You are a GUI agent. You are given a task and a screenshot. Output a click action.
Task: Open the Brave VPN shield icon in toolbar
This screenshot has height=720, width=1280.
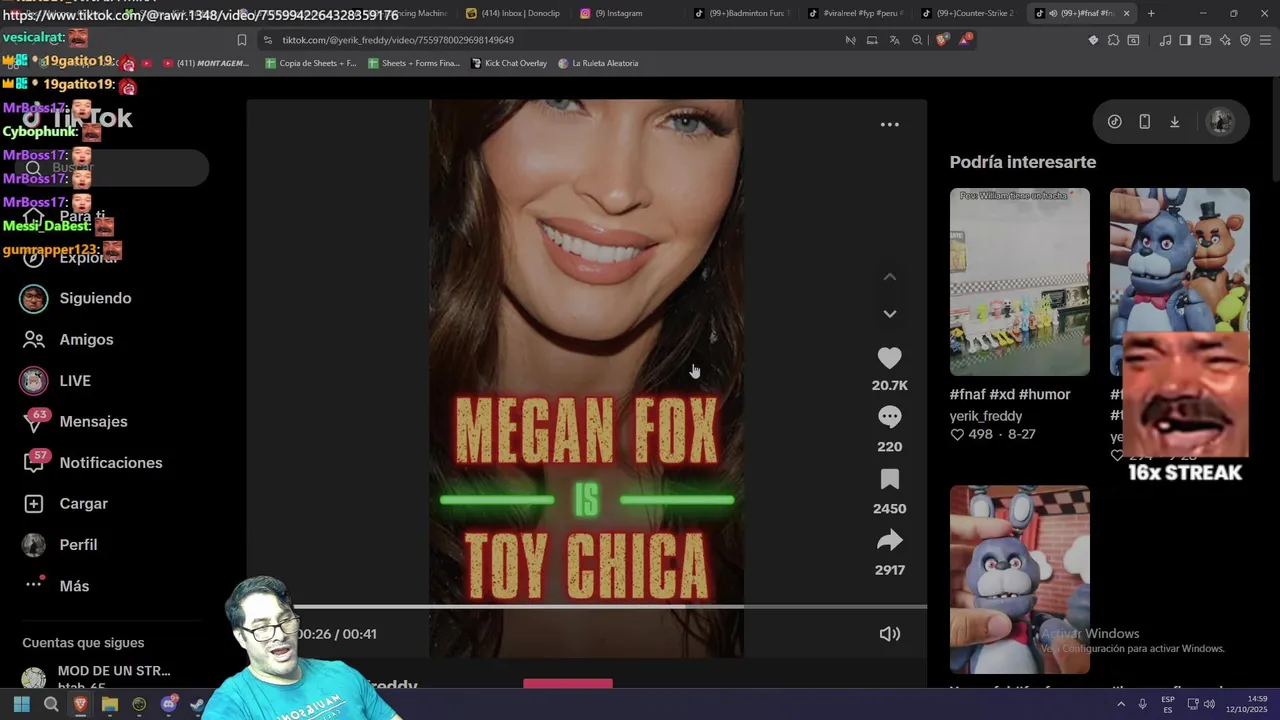coord(1245,40)
